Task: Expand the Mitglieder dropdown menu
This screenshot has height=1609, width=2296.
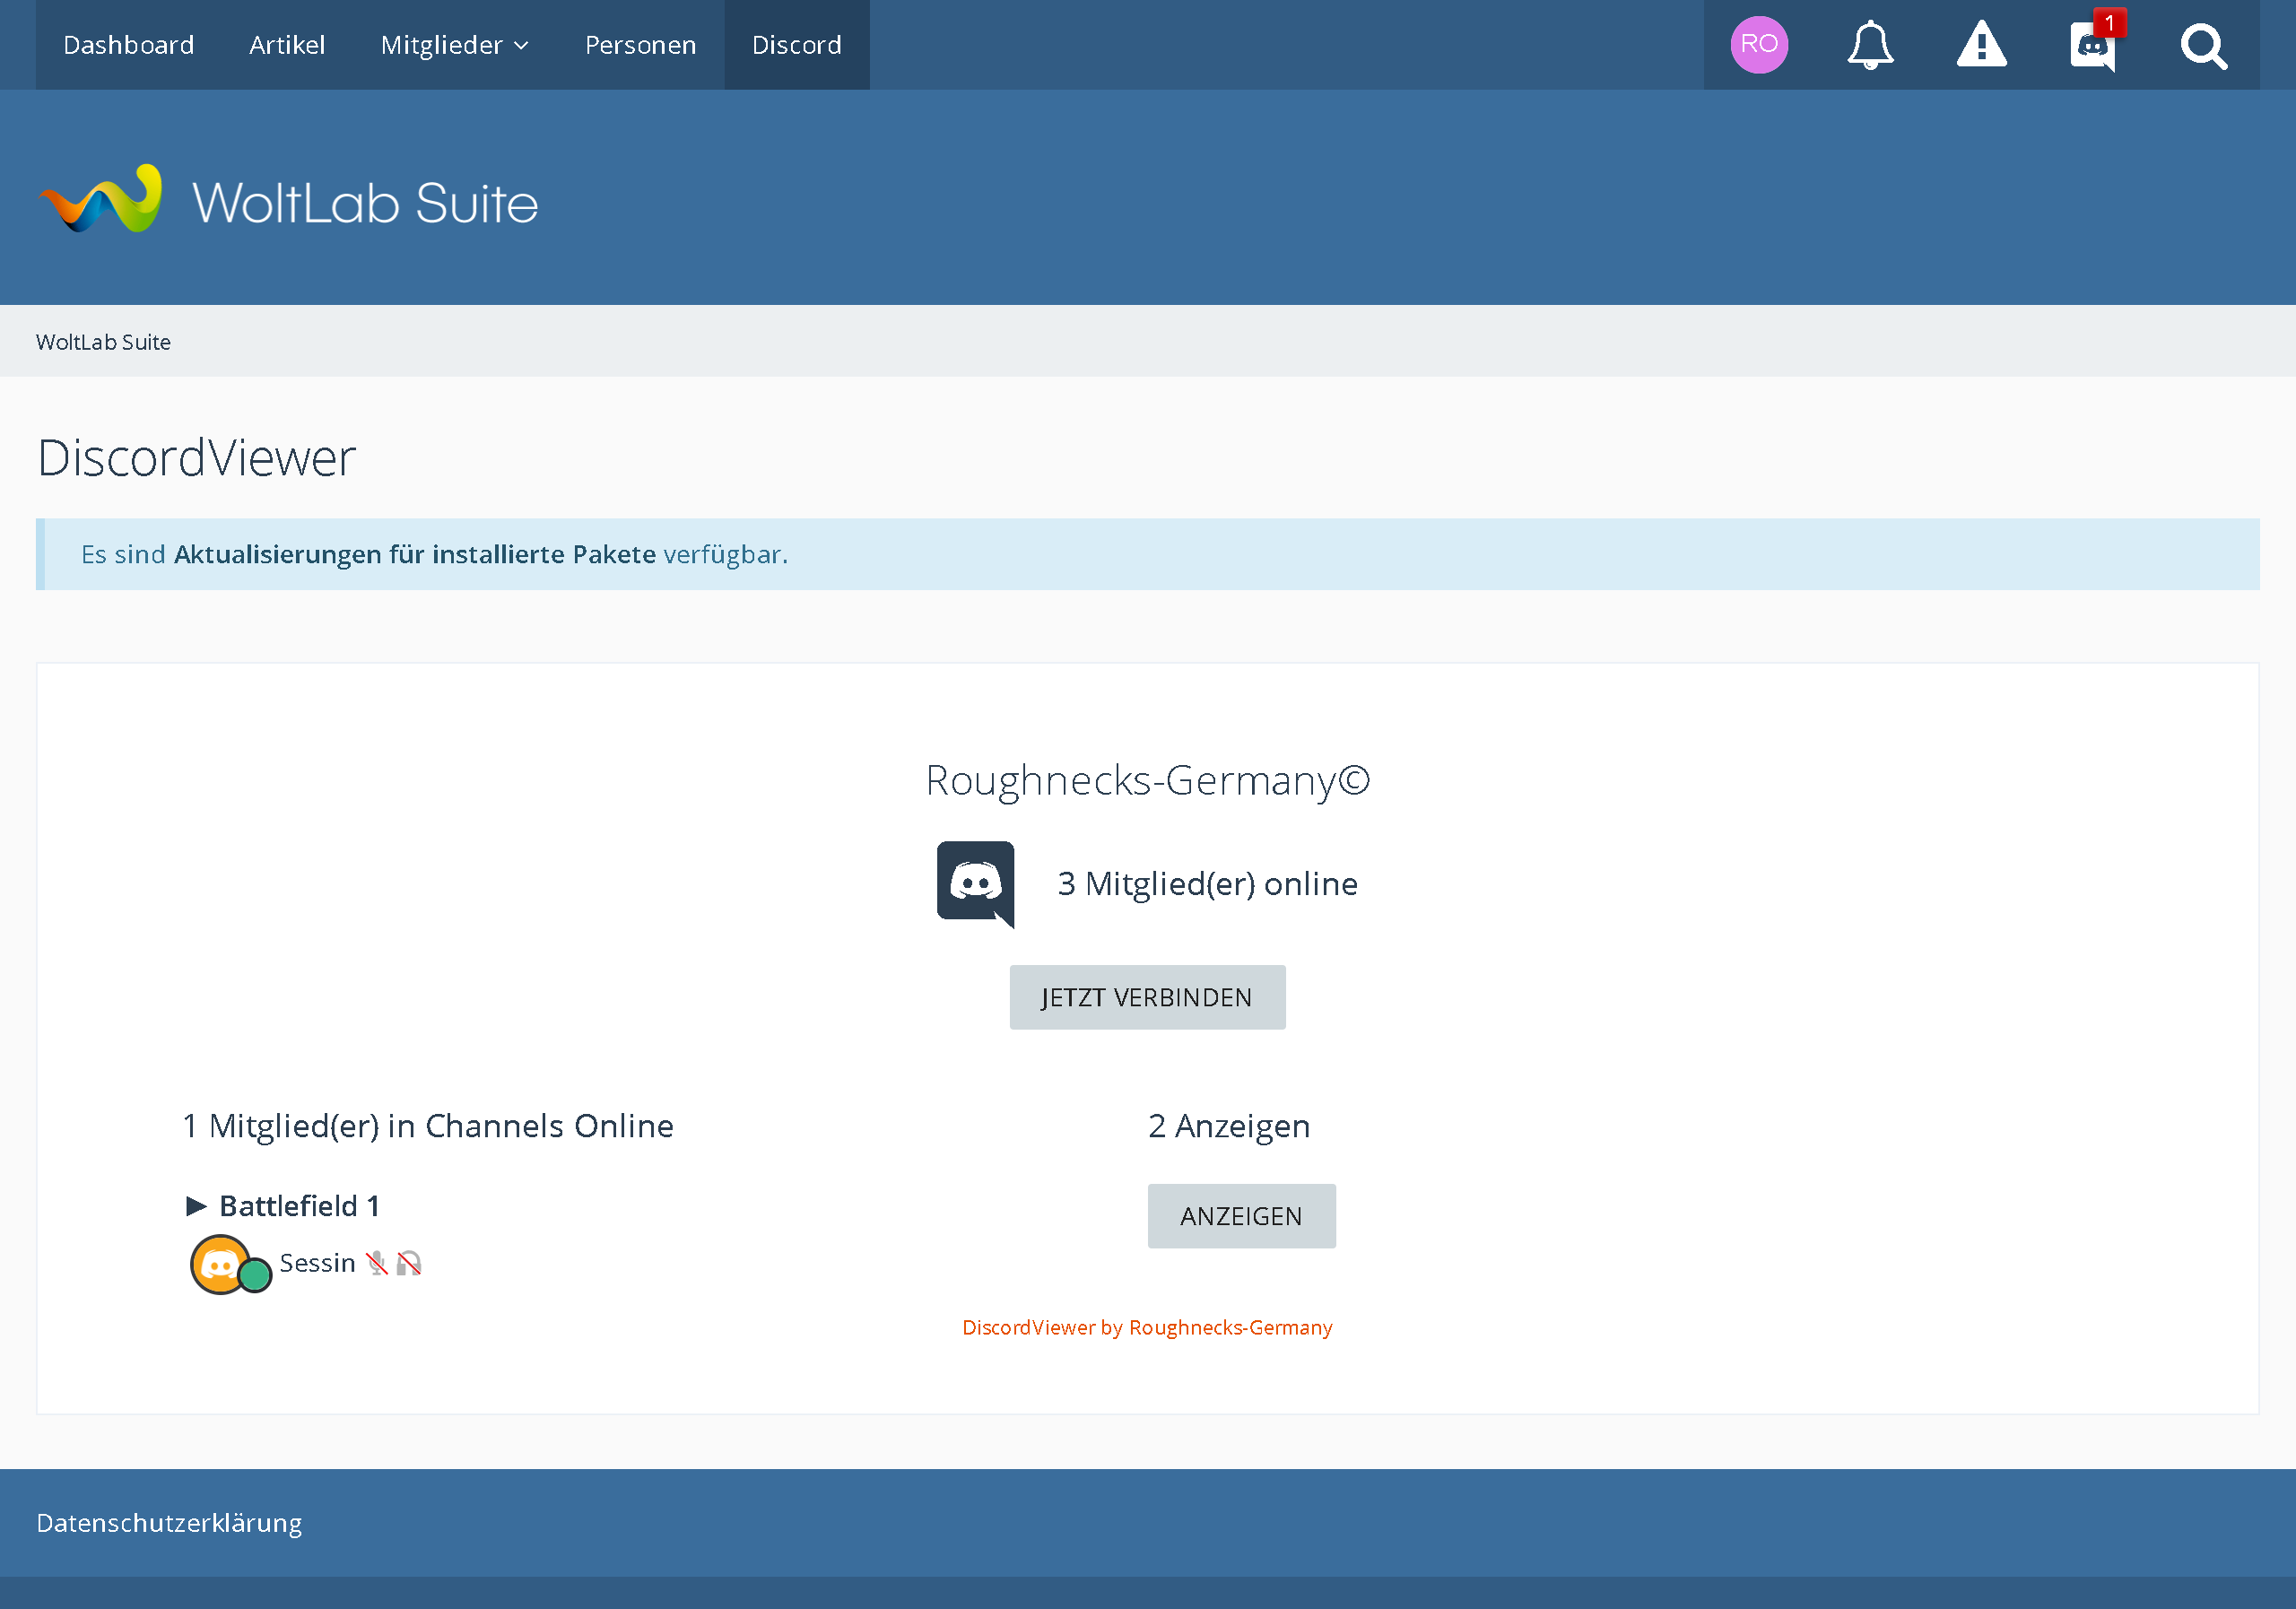Action: [454, 45]
